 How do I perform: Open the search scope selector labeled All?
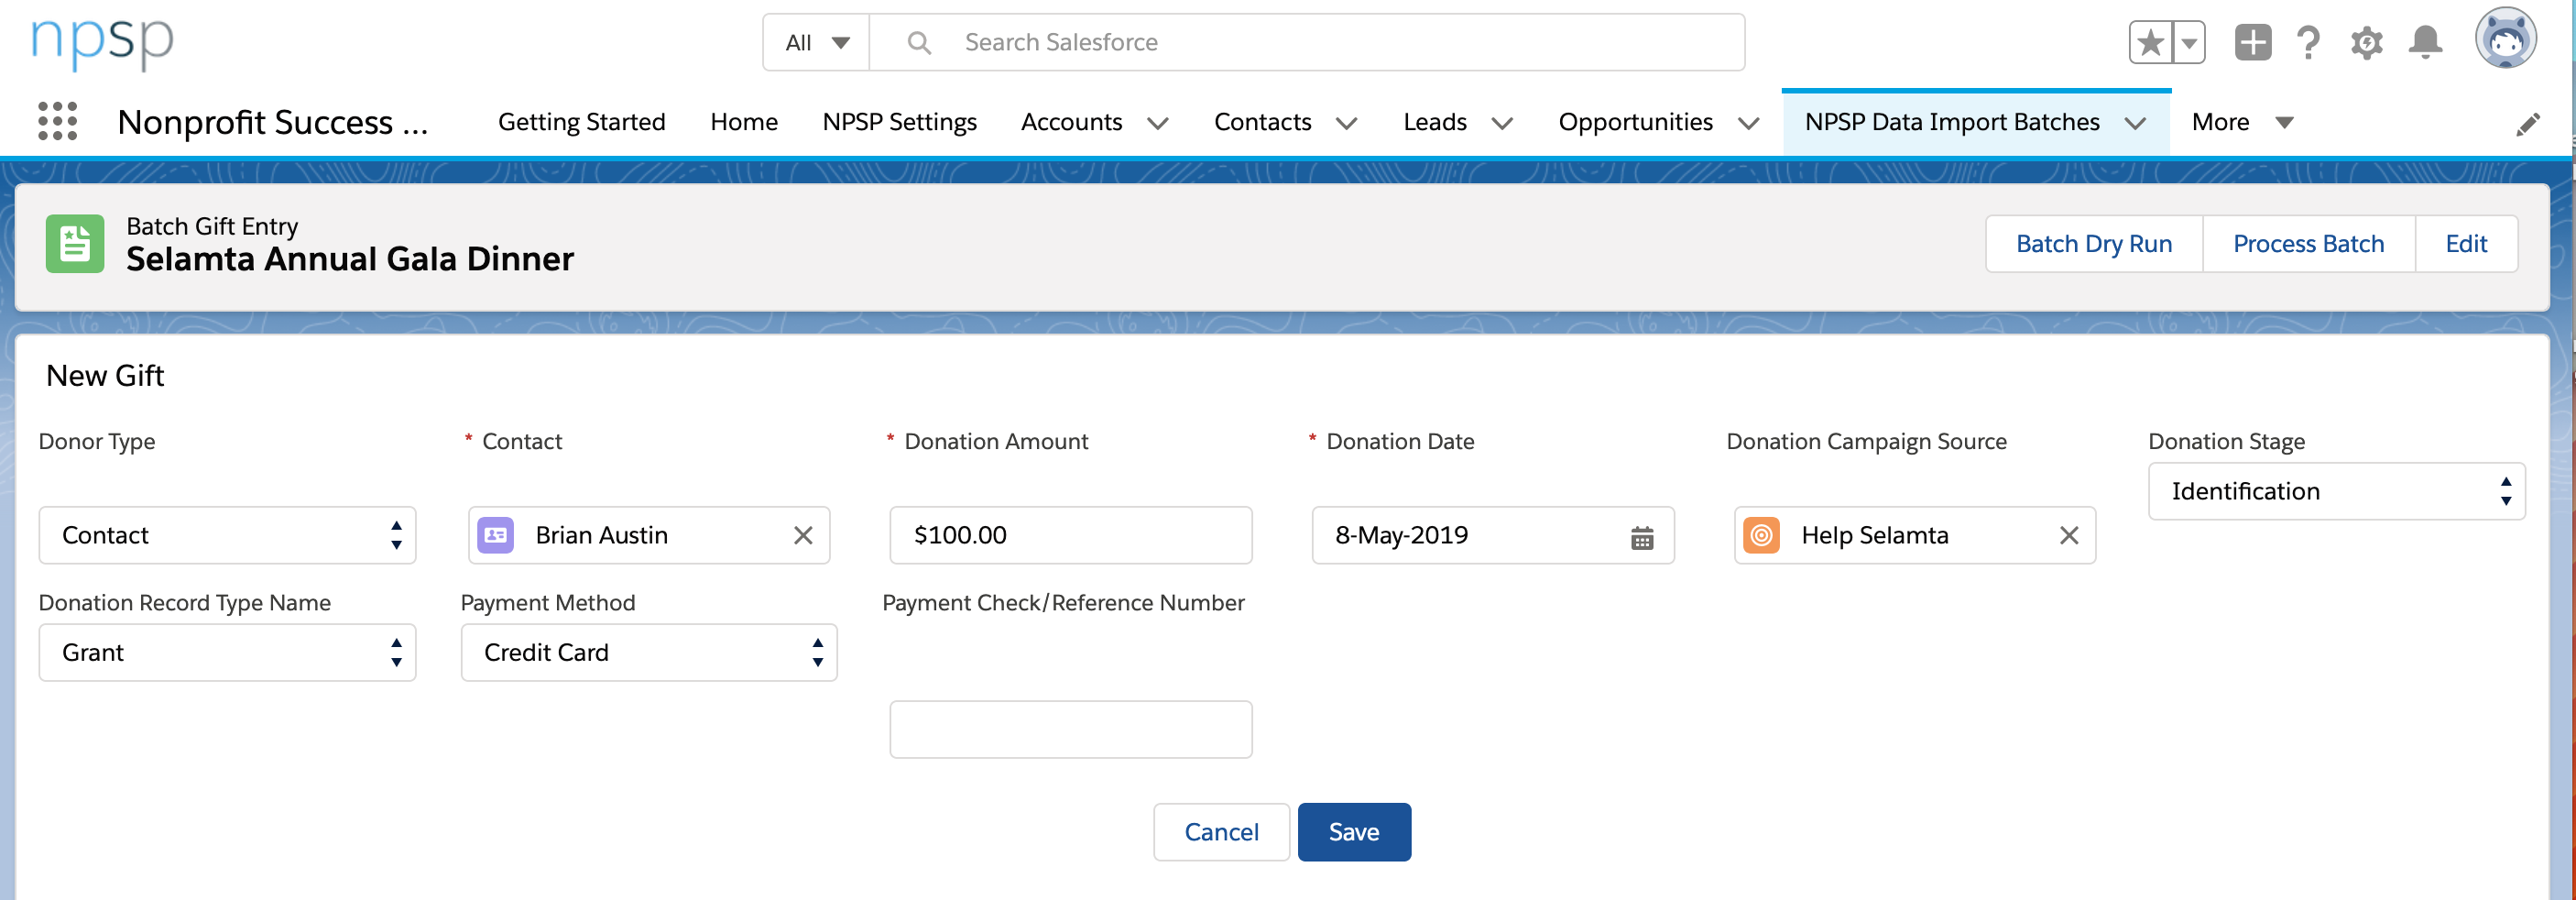(815, 42)
